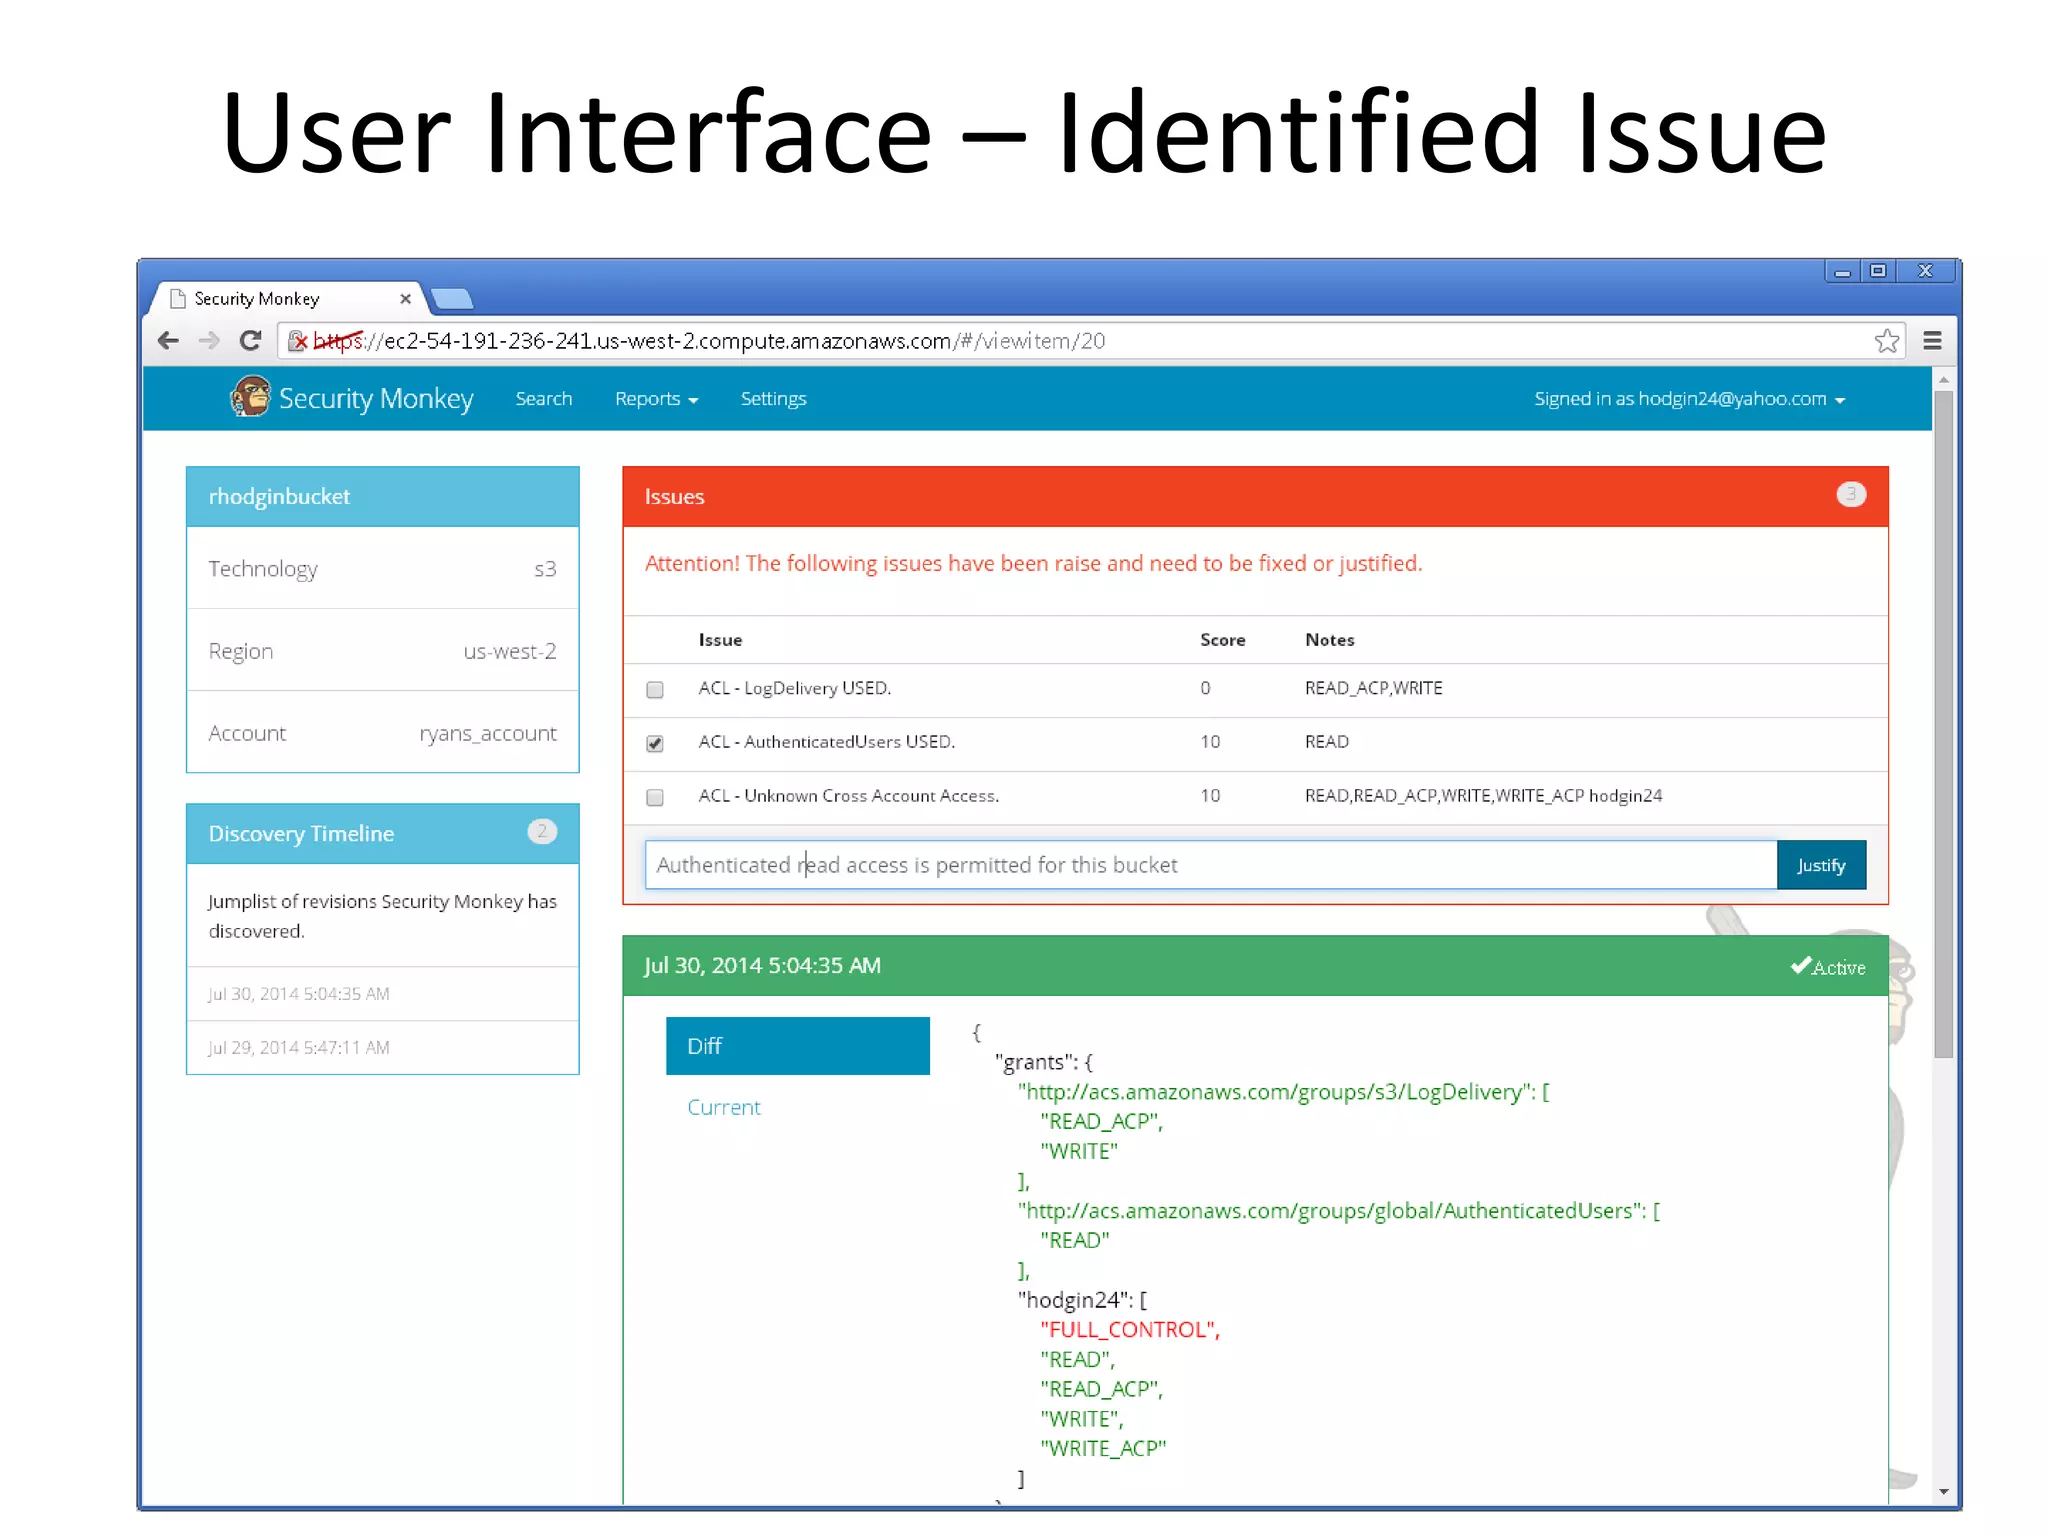Screen dimensions: 2048x1536
Task: Bookmark page with the star icon
Action: [x=1886, y=341]
